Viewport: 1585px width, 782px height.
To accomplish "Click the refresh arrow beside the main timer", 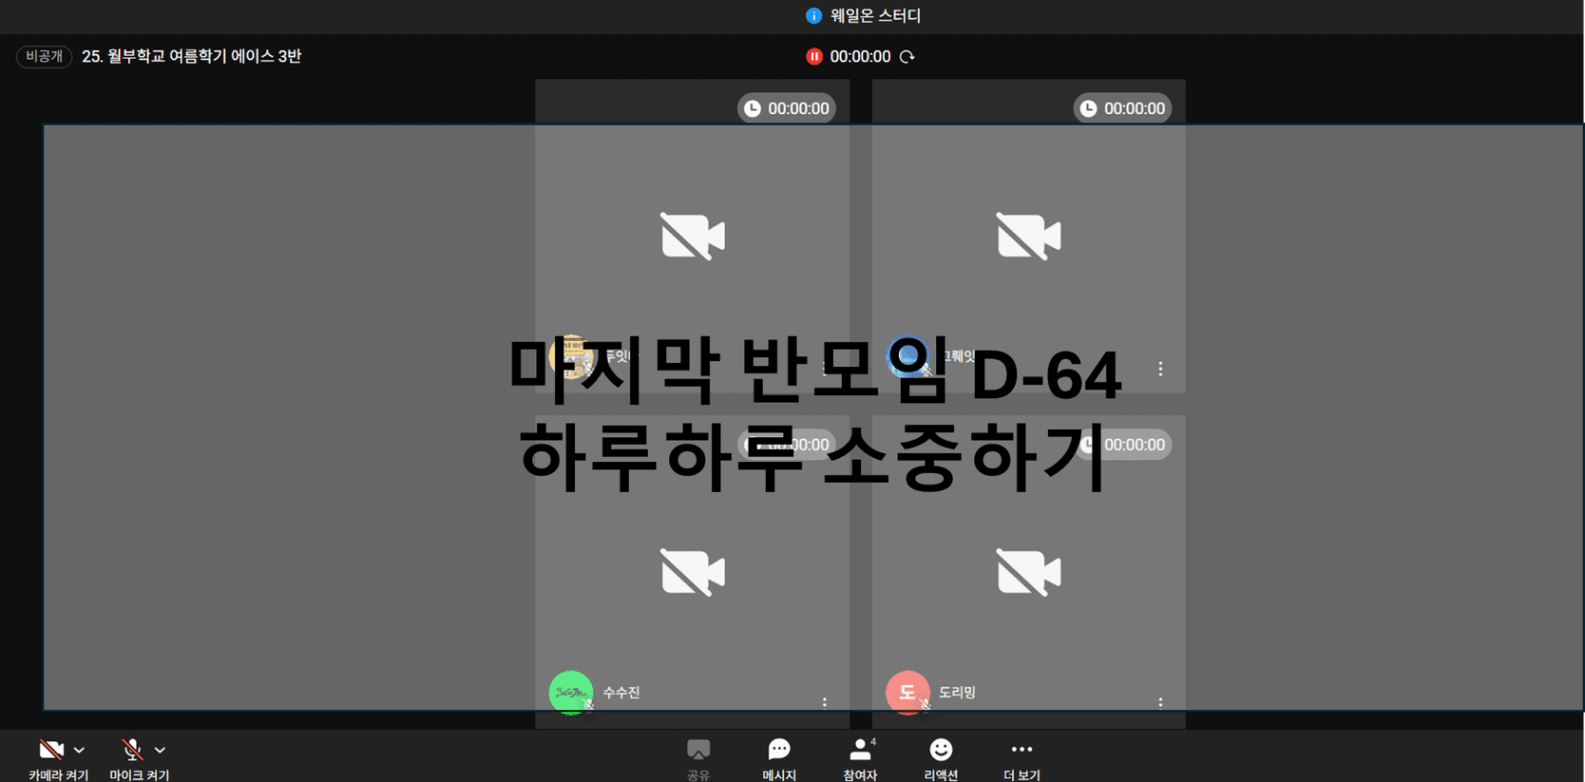I will (x=907, y=57).
